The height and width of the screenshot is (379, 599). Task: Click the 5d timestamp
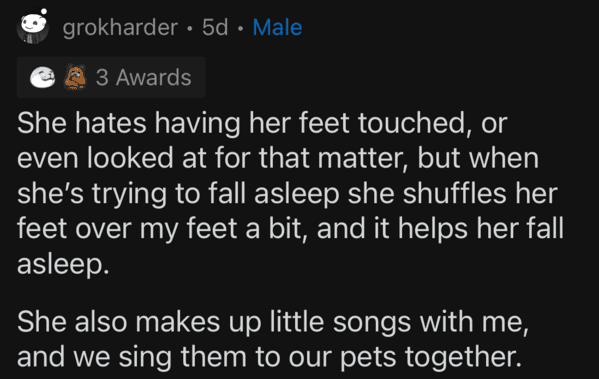[215, 28]
